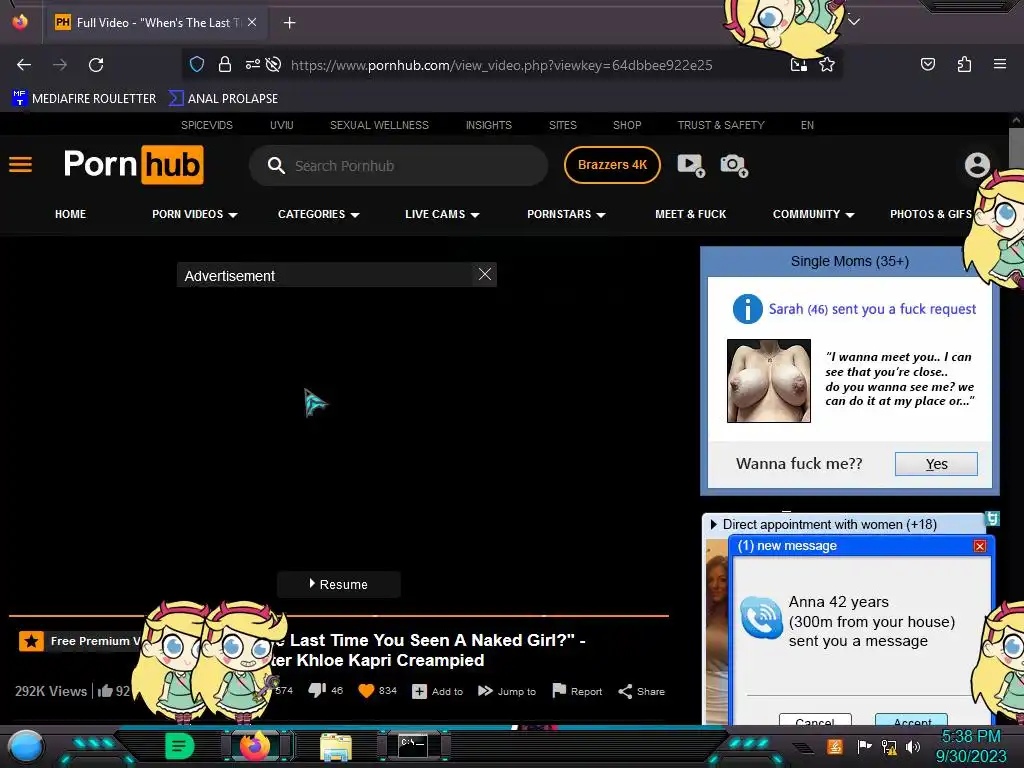Screen dimensions: 1024x768
Task: Open the Action Center flag tray icon
Action: point(864,746)
